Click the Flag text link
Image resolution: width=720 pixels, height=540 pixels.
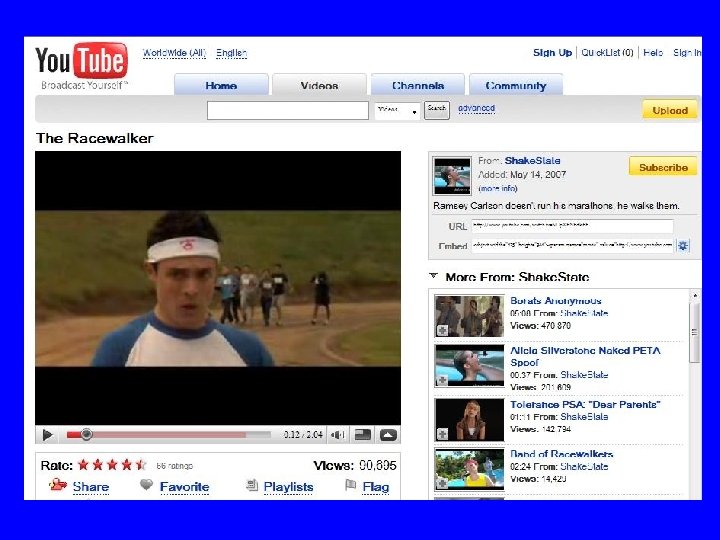(376, 487)
